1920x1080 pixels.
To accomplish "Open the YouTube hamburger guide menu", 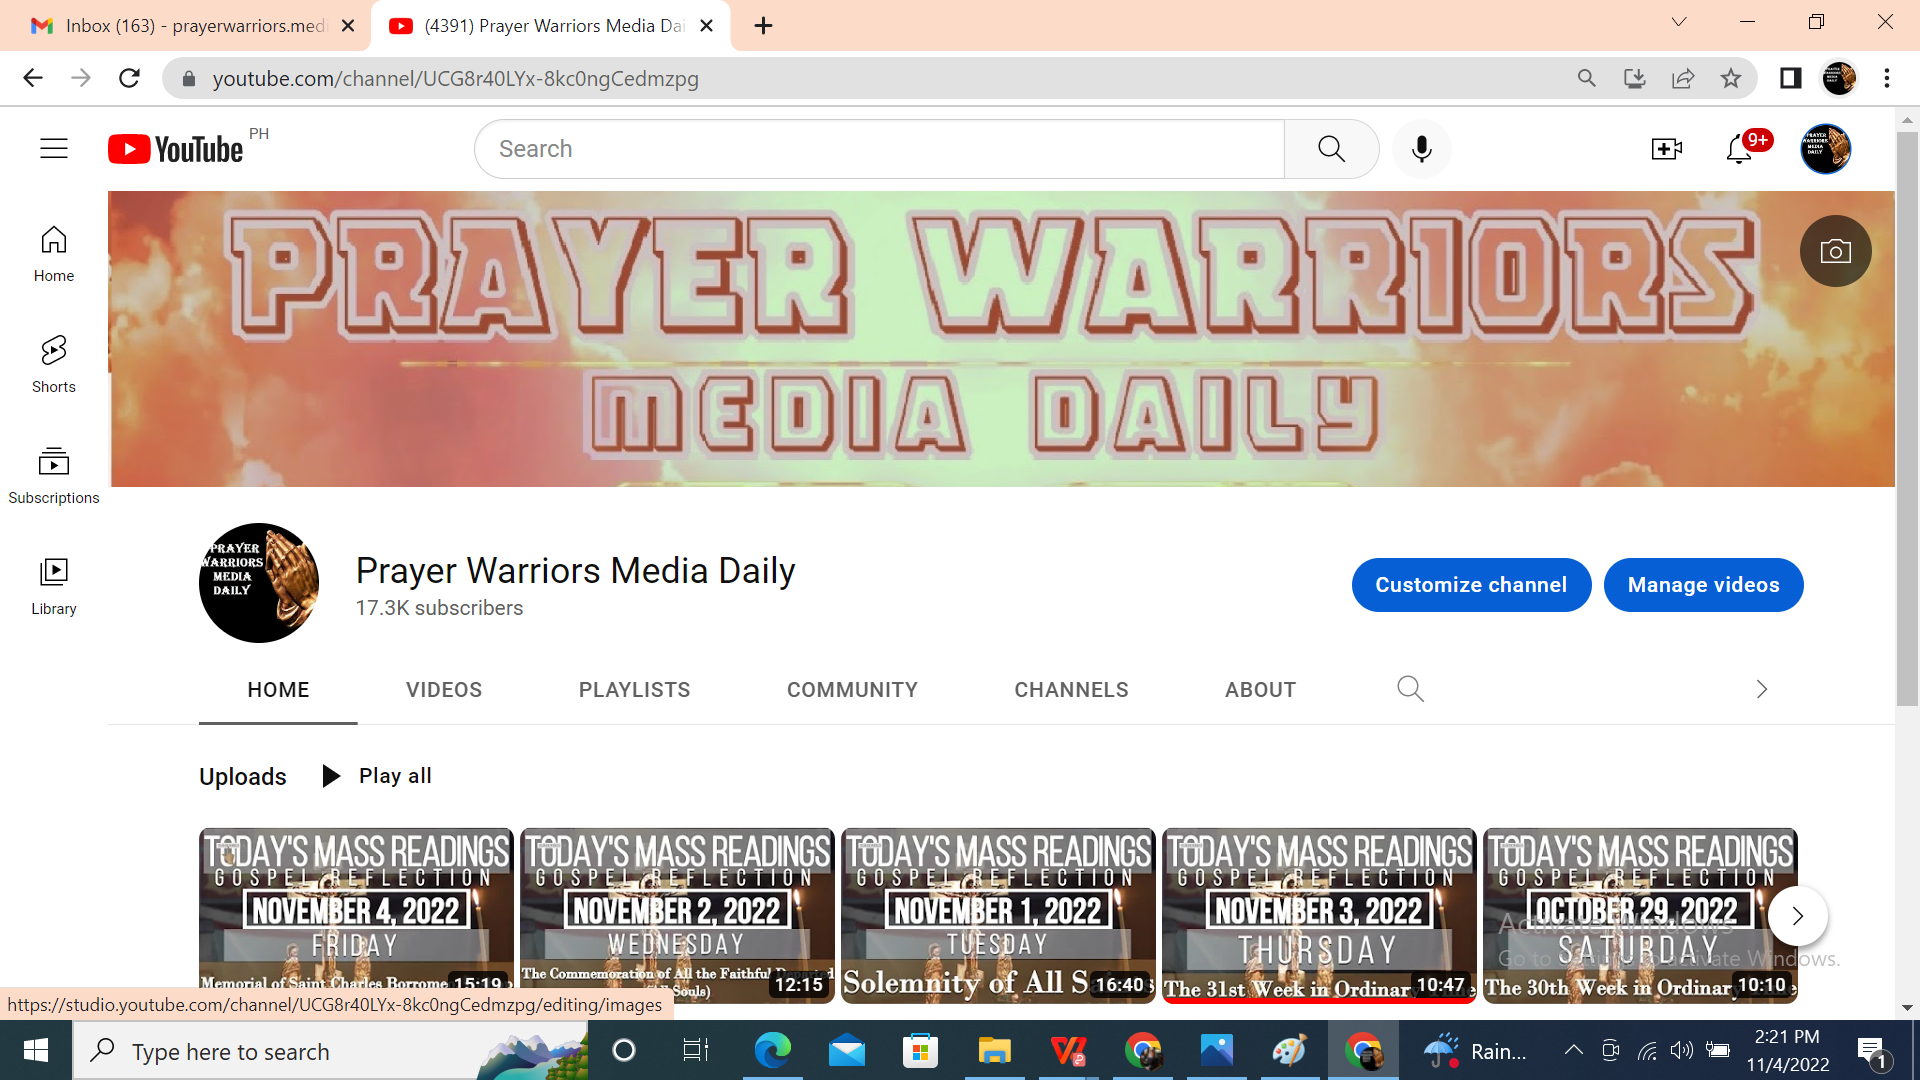I will (54, 149).
